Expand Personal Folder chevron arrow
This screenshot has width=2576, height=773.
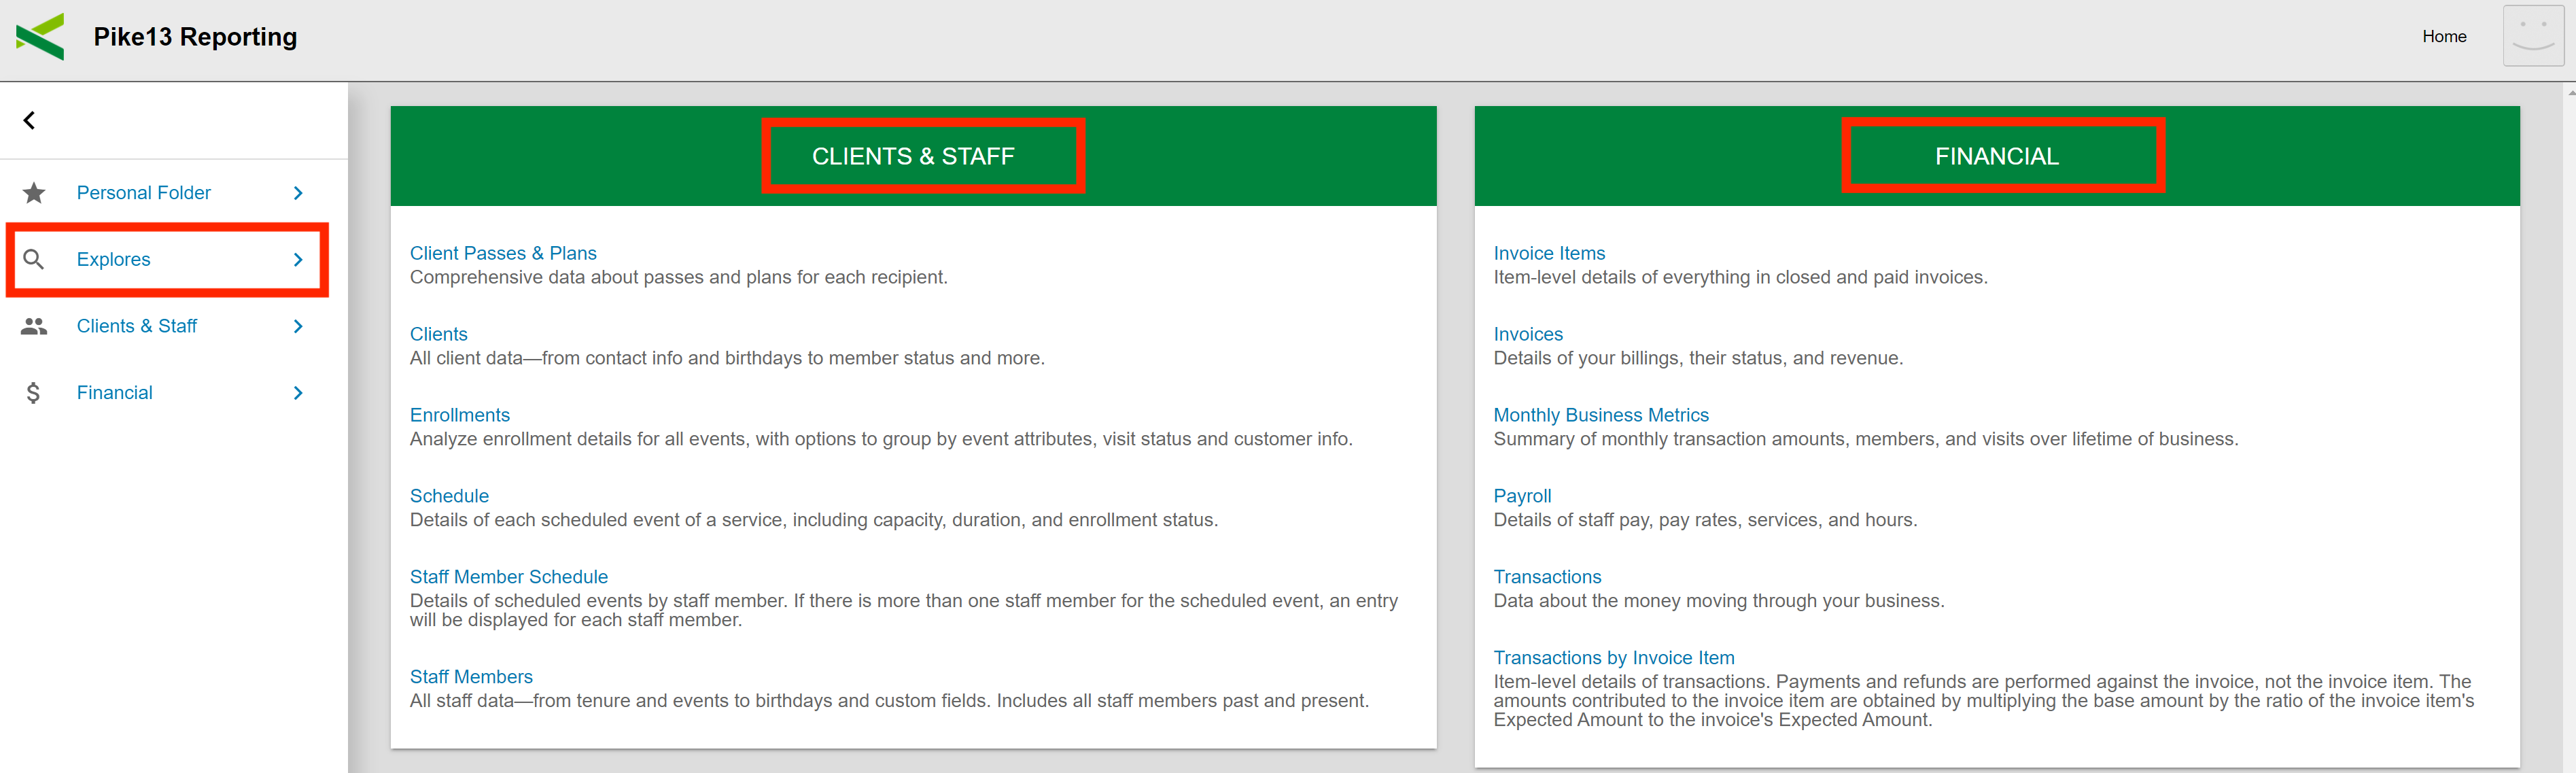298,193
